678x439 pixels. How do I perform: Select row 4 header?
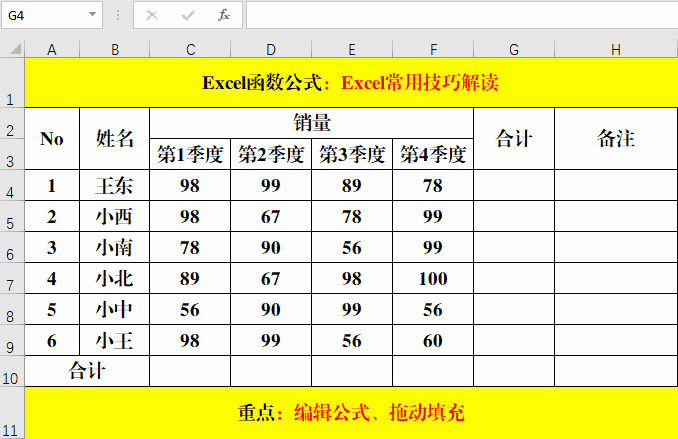point(12,185)
